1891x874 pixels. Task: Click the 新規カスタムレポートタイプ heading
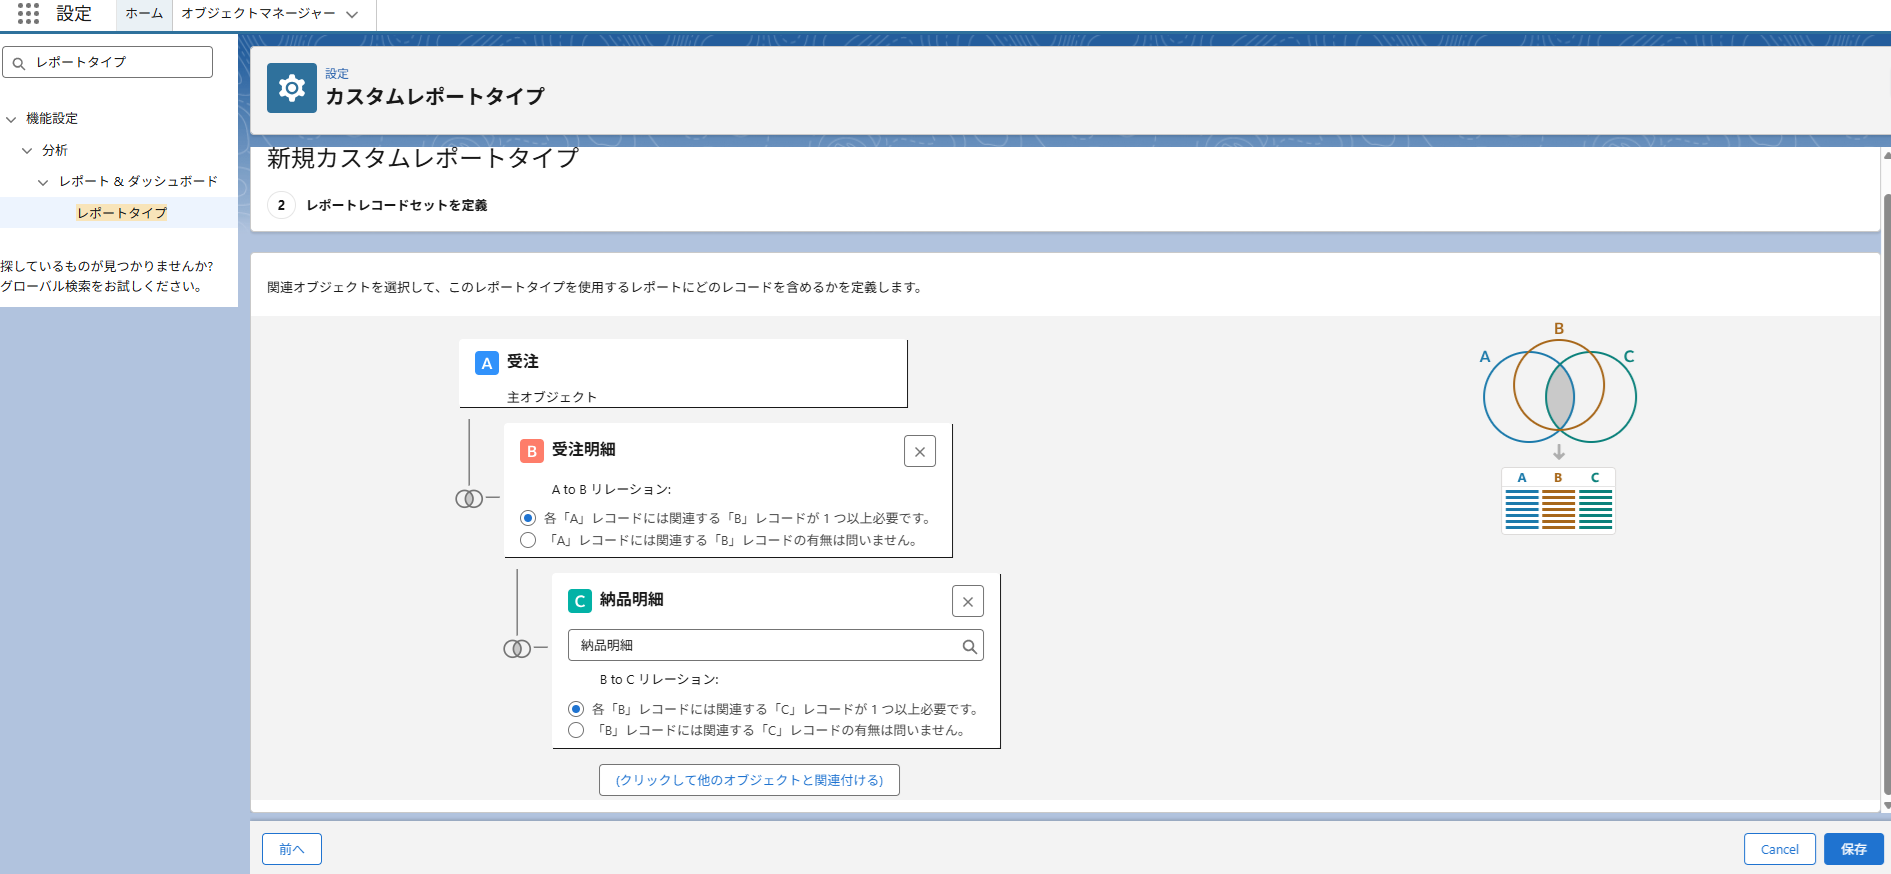(423, 158)
